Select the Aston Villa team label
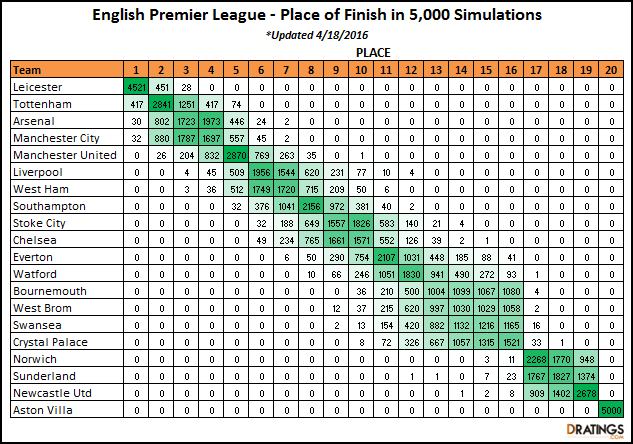 coord(40,411)
